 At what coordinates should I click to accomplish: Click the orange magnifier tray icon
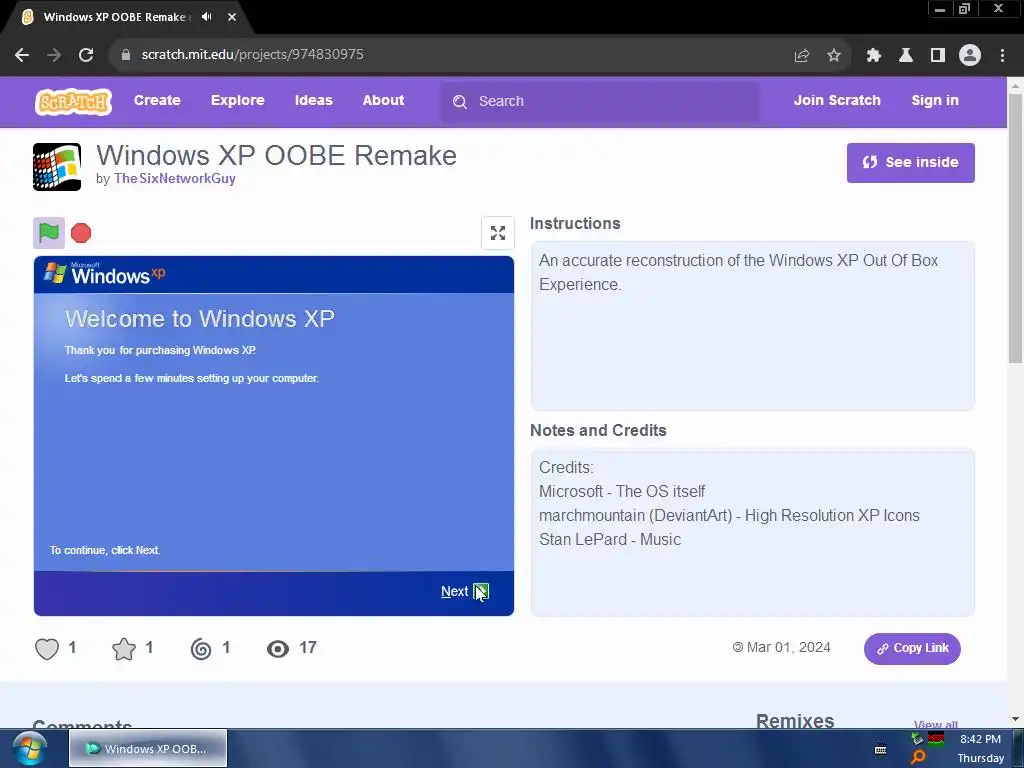[x=918, y=757]
